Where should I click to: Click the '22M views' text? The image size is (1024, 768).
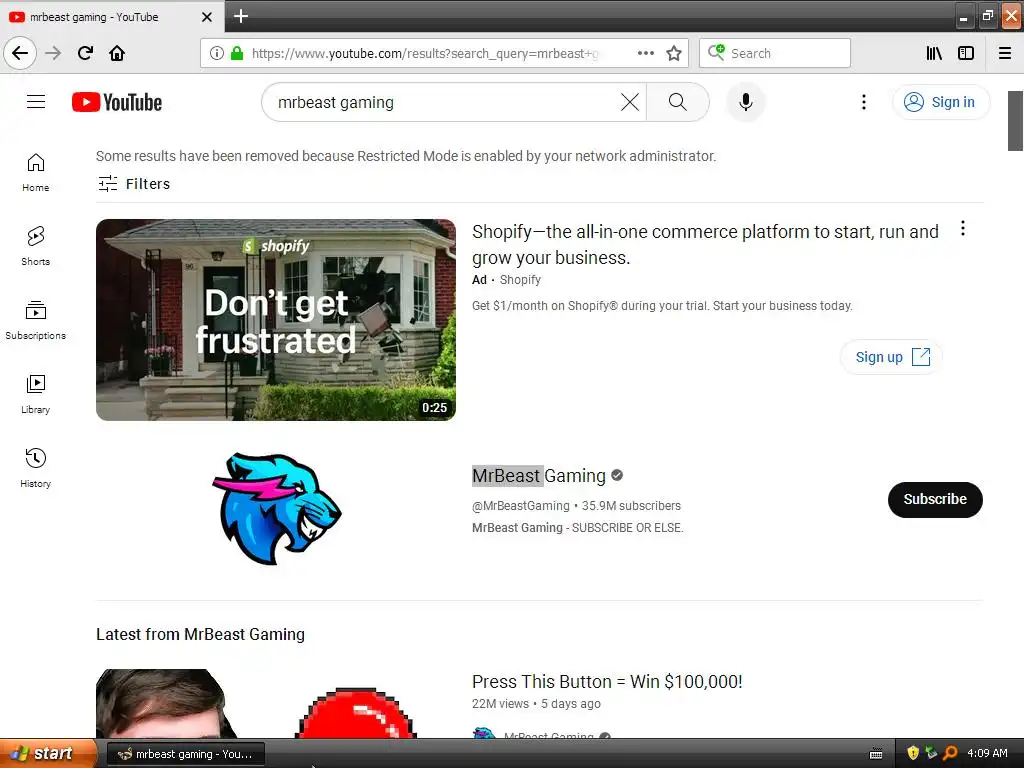(x=500, y=703)
